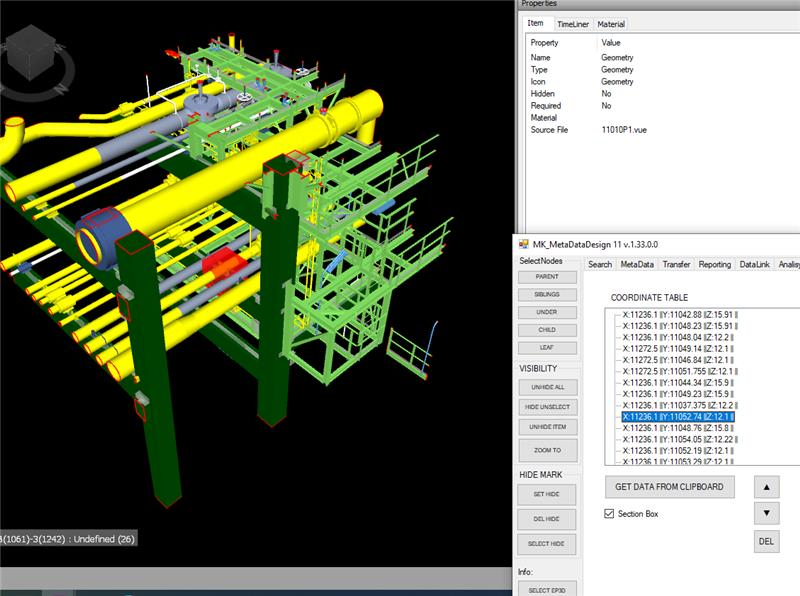Click the LEAF node selector
Screen dimensions: 800x596
(x=548, y=347)
